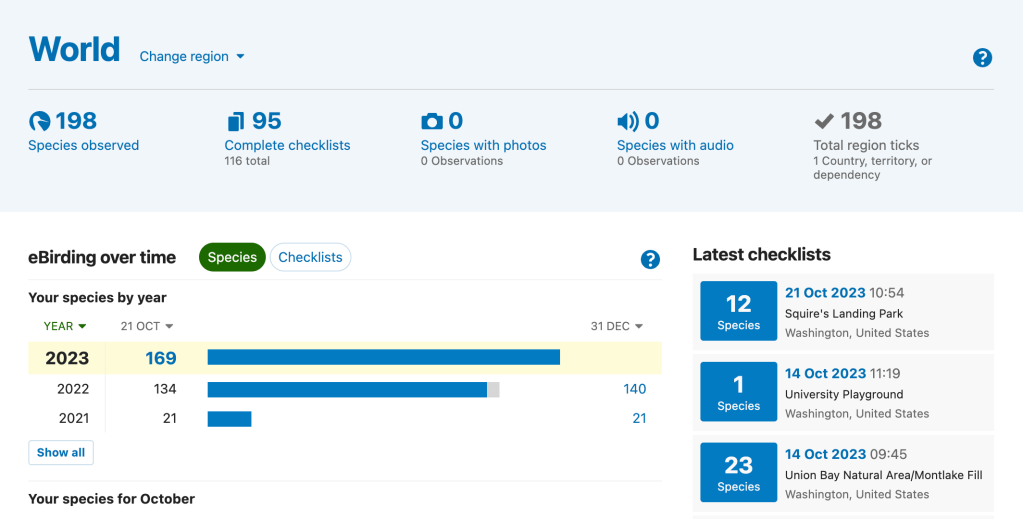Click the speaker icon for species audio
Image resolution: width=1023 pixels, height=519 pixels.
[627, 122]
